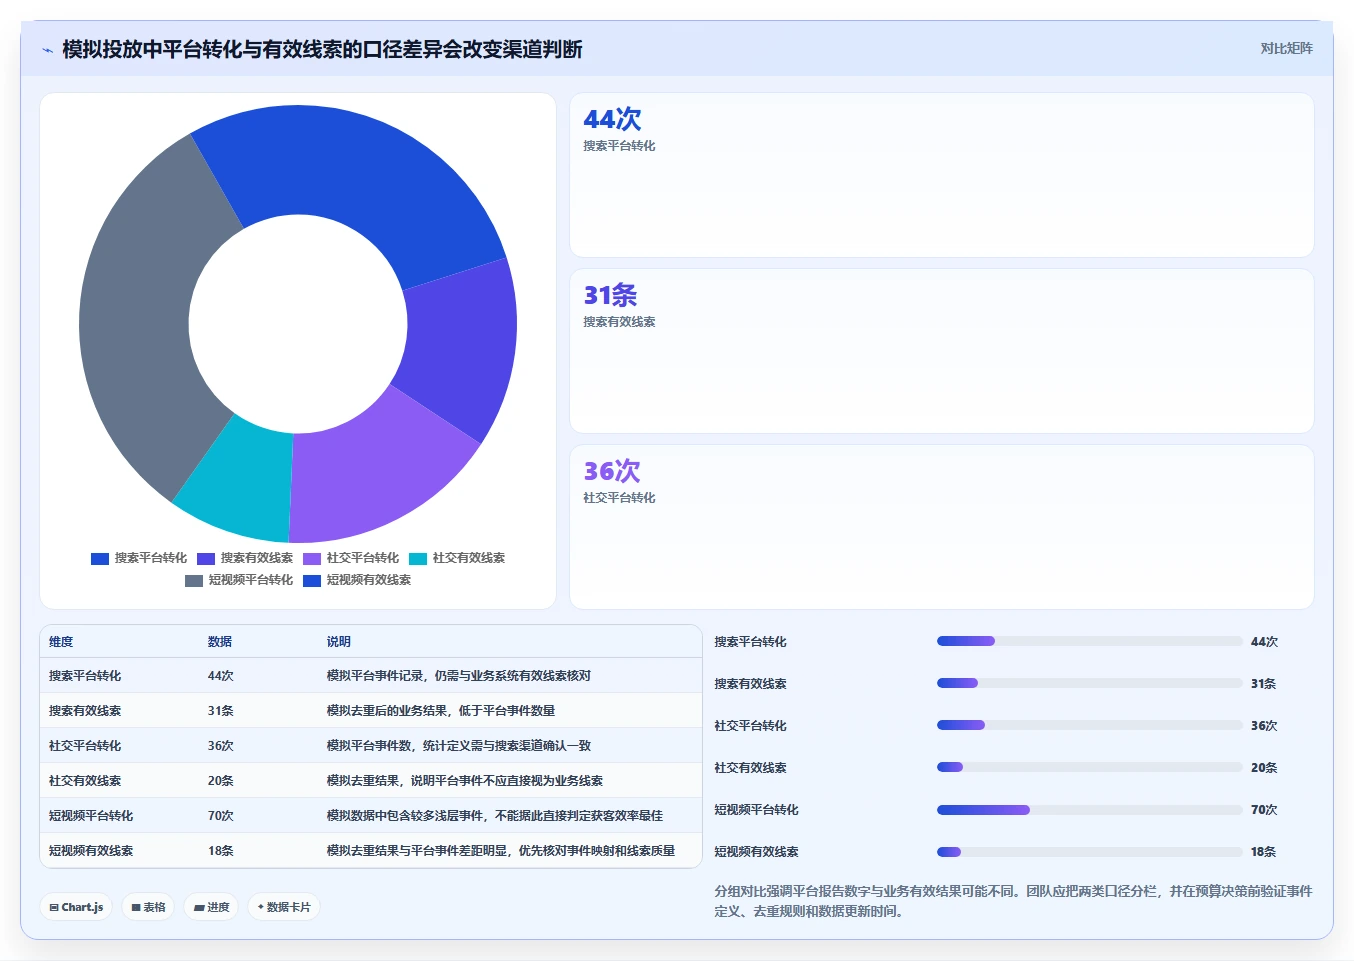The height and width of the screenshot is (961, 1354).
Task: Select the 短视频有效线索 table row name
Action: coord(91,851)
